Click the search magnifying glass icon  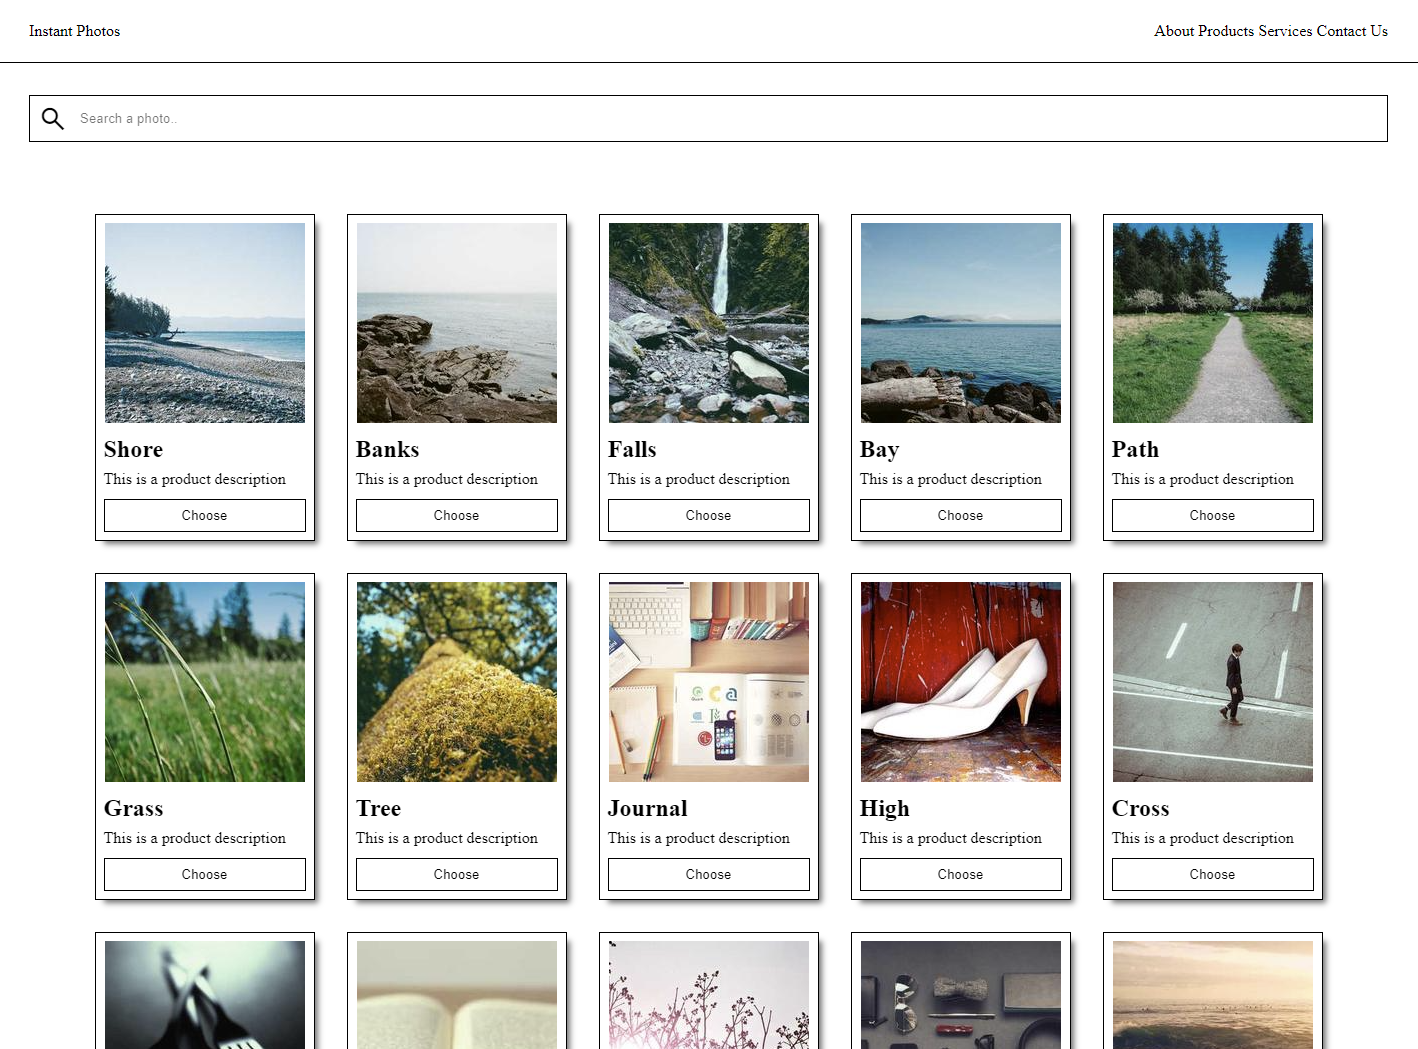point(53,118)
